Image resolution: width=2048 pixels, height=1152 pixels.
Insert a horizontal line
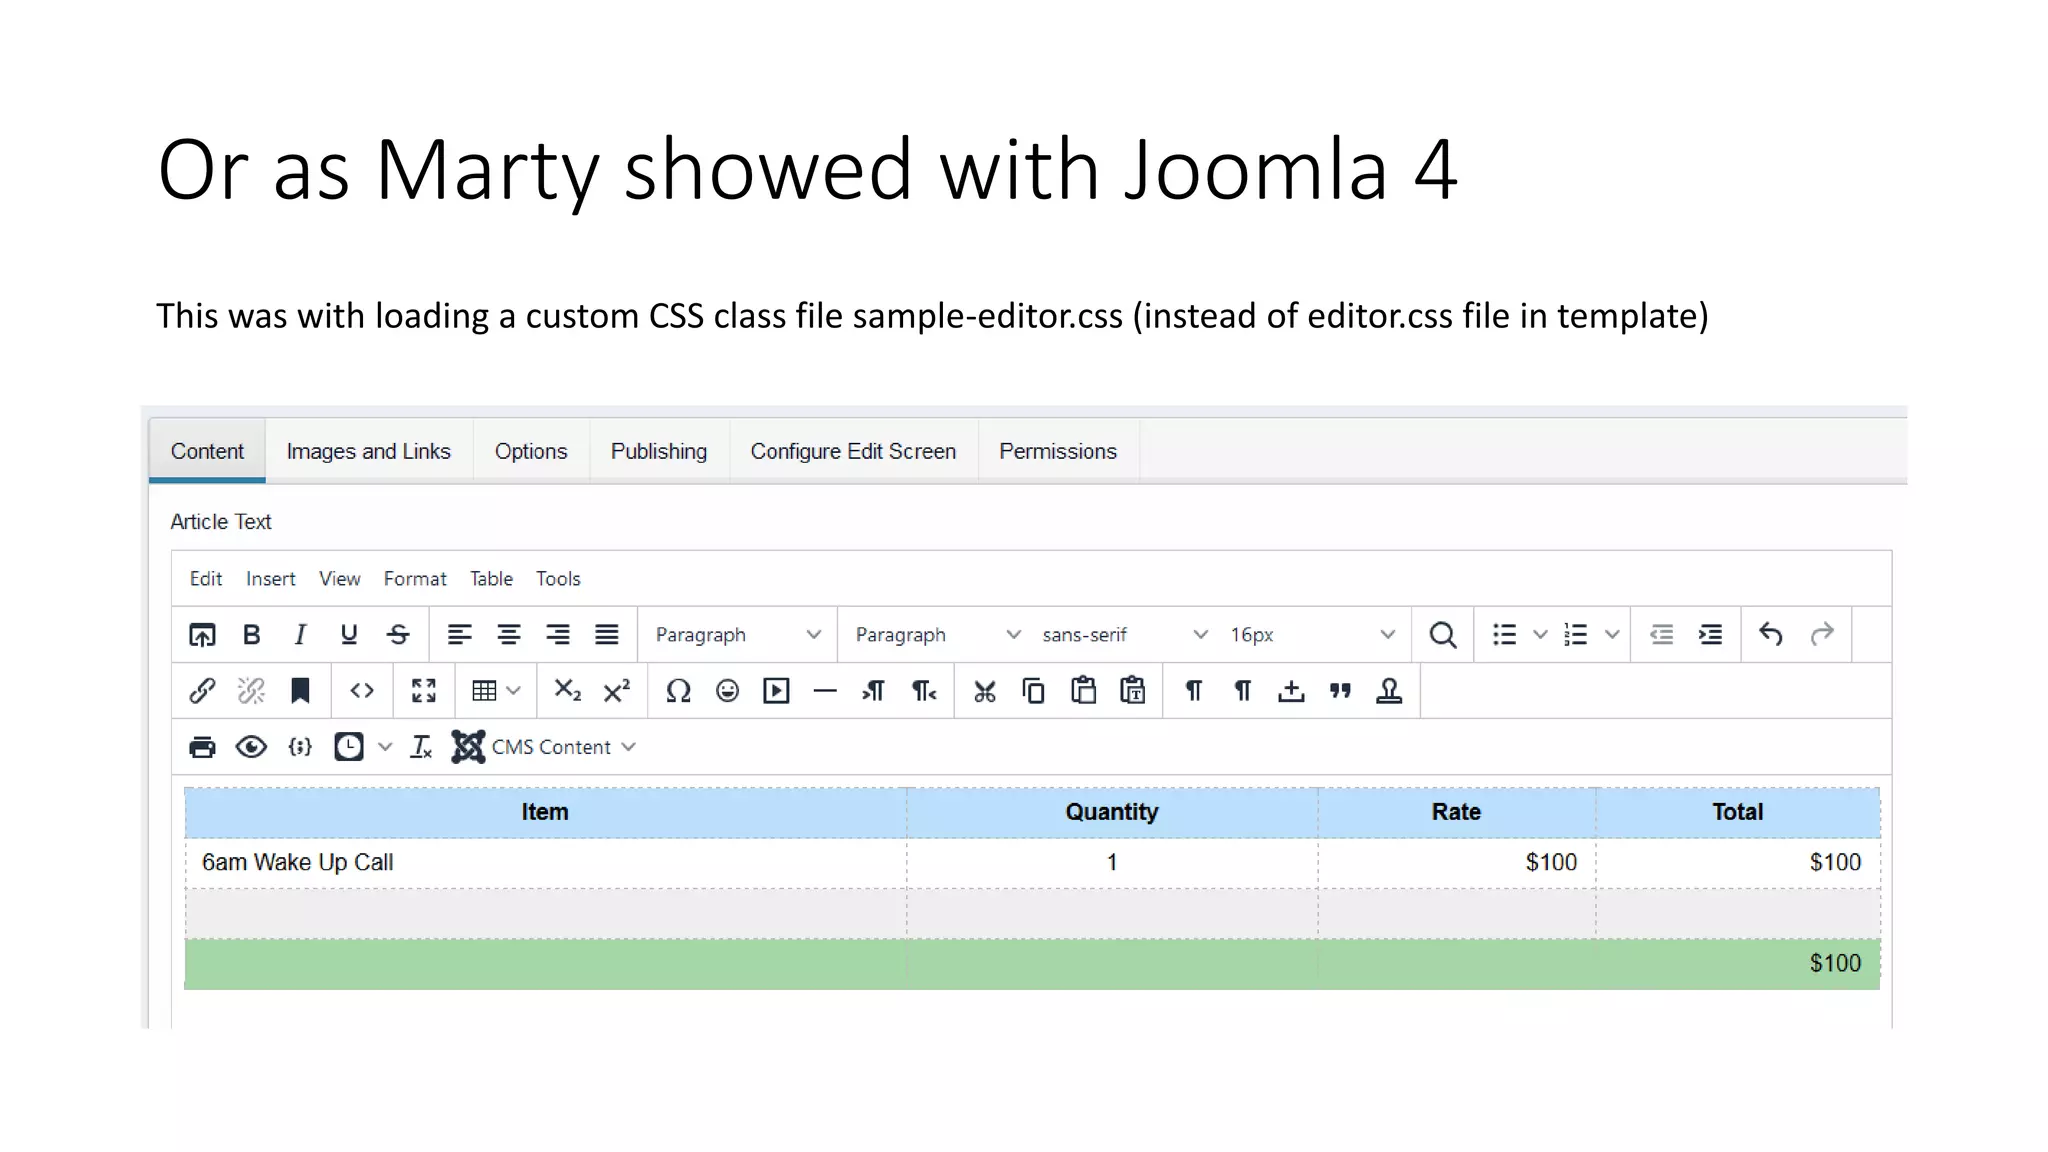pos(825,691)
